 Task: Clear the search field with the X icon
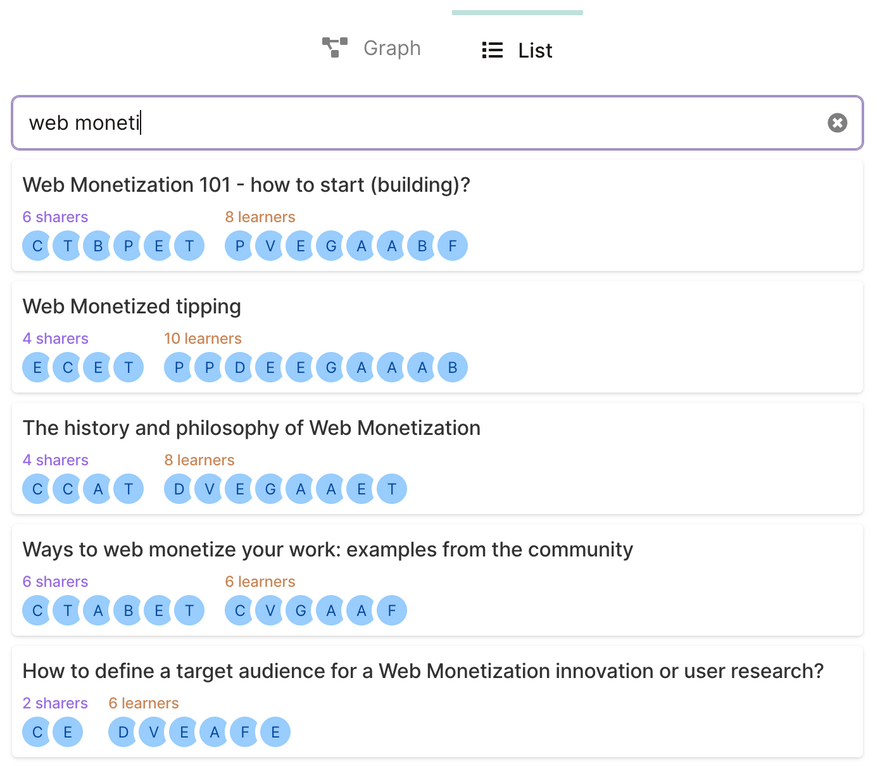click(837, 123)
